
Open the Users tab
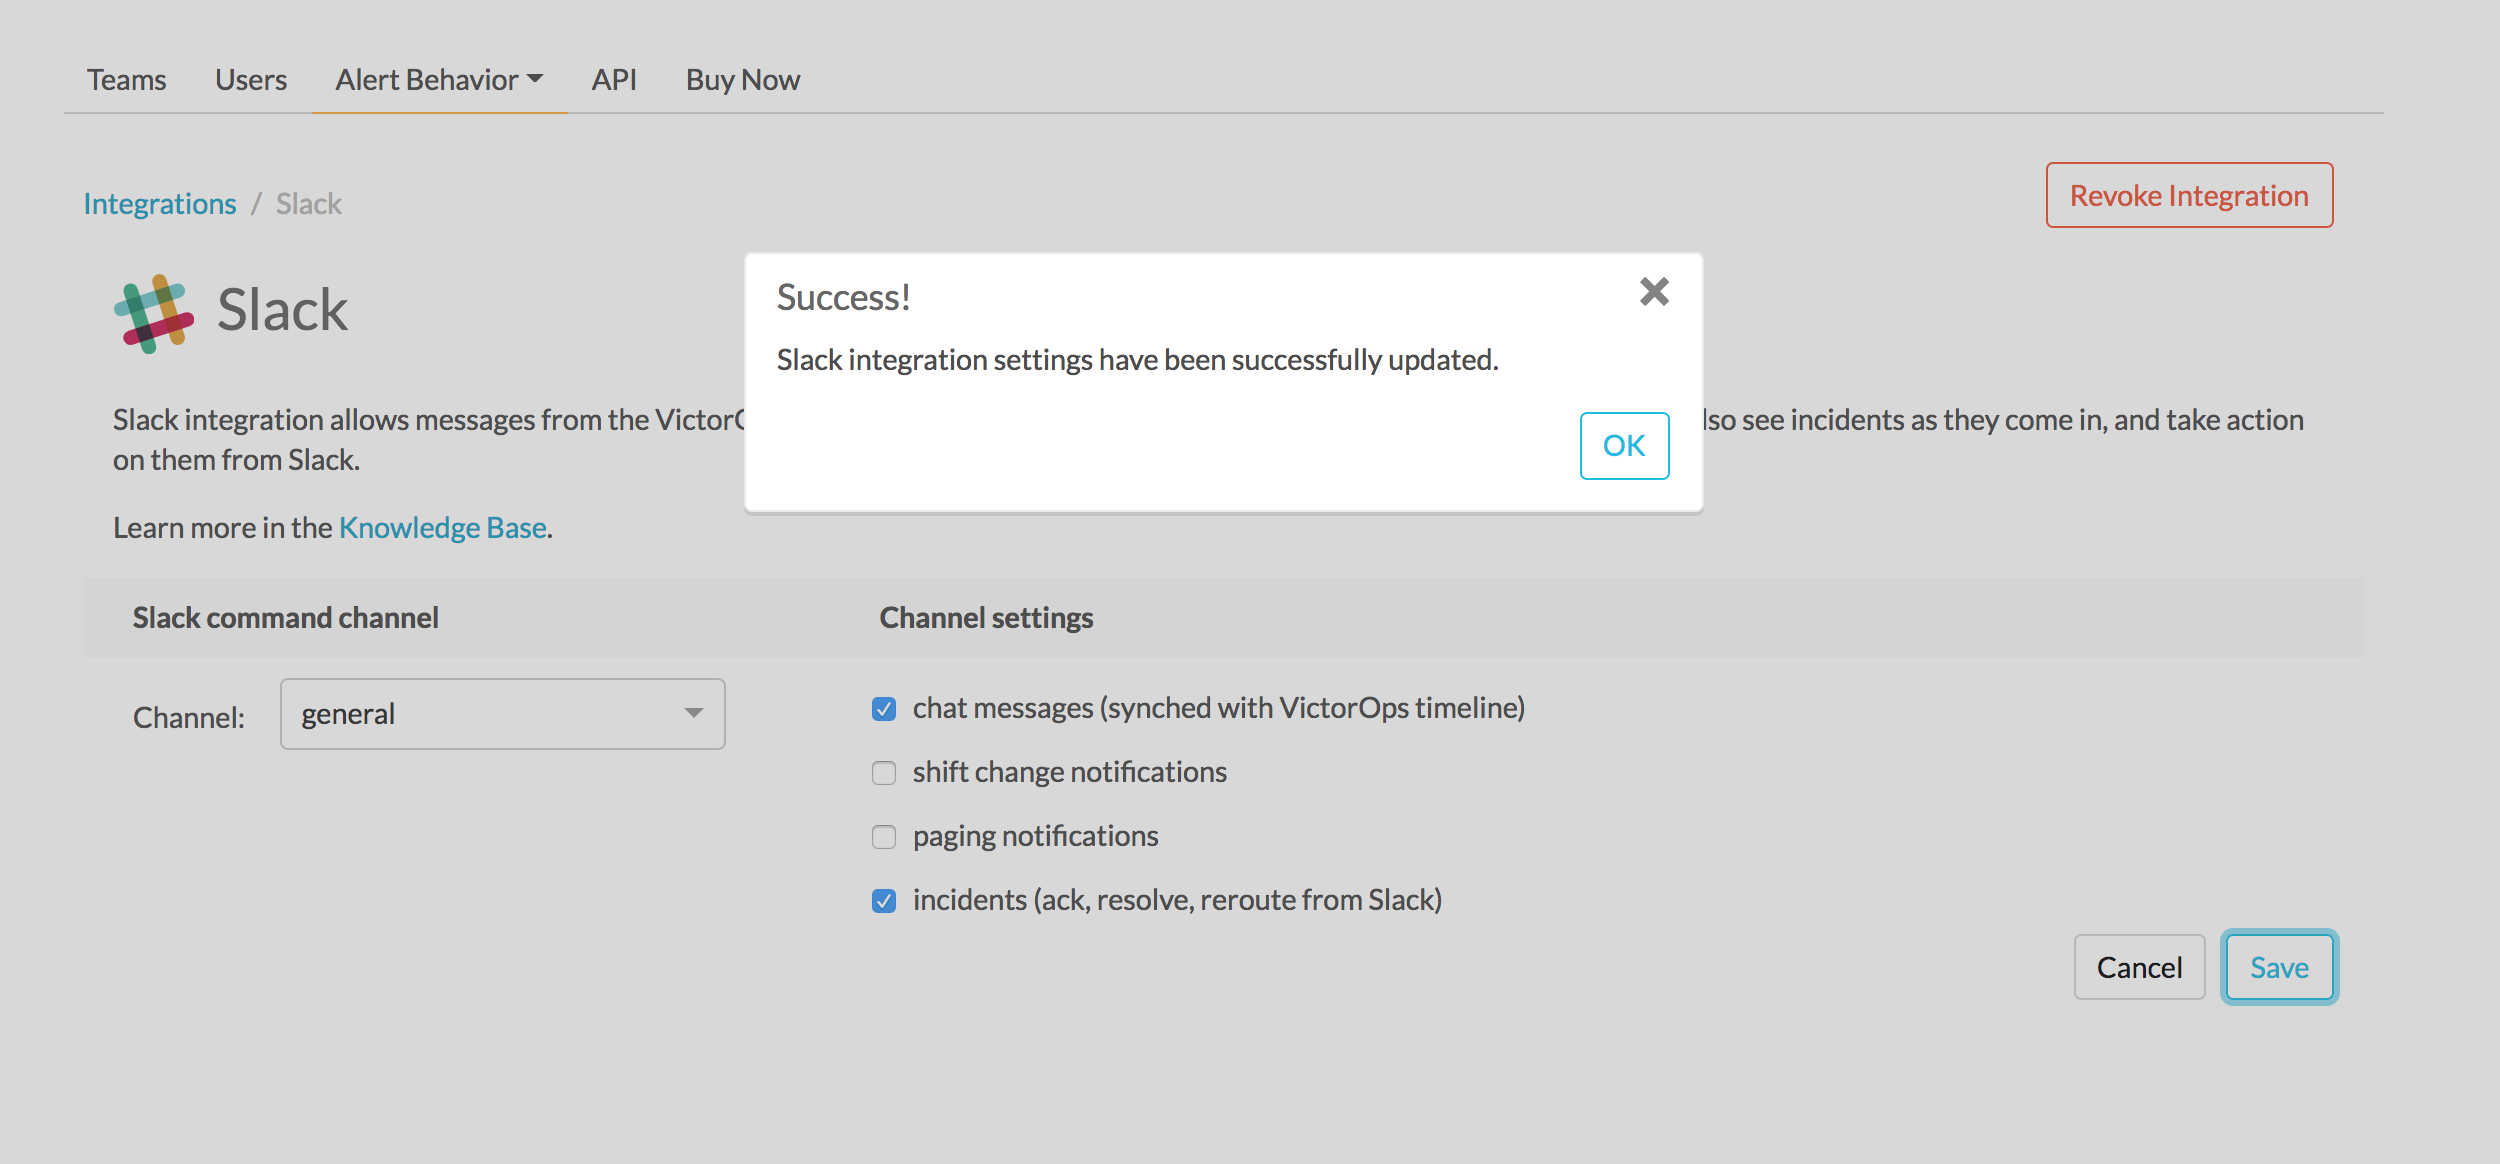[251, 80]
